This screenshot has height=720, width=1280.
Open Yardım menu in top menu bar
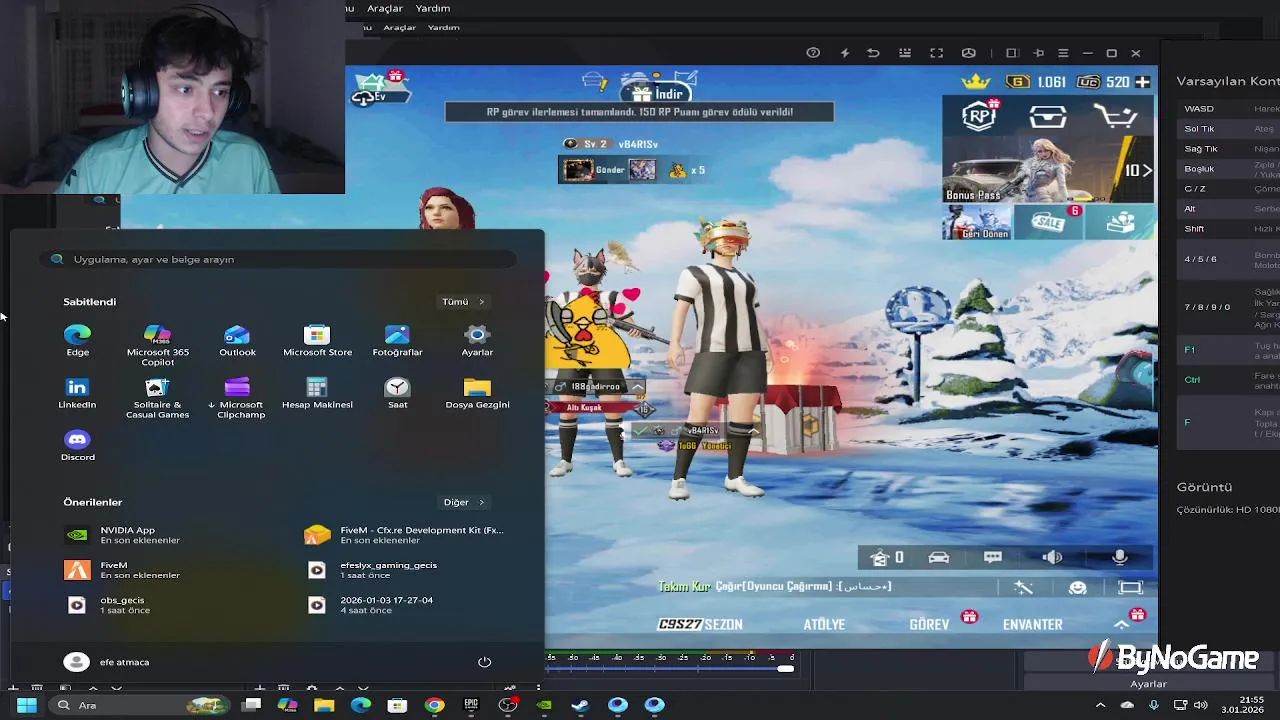[x=433, y=8]
